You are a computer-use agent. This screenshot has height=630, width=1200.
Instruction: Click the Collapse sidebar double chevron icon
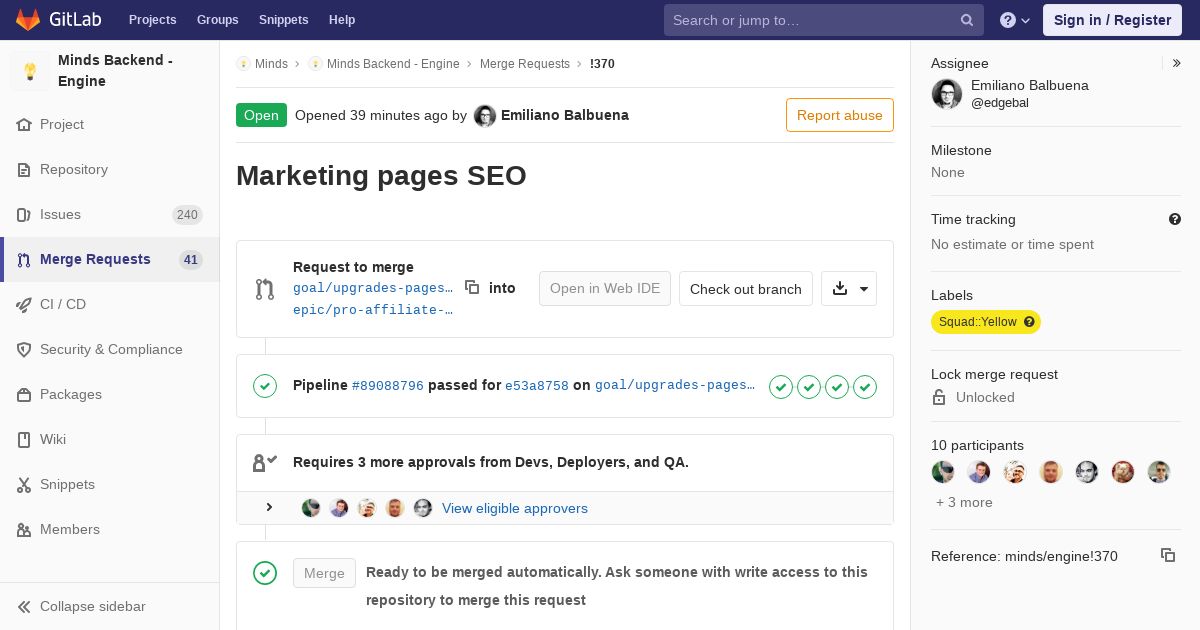[x=24, y=606]
